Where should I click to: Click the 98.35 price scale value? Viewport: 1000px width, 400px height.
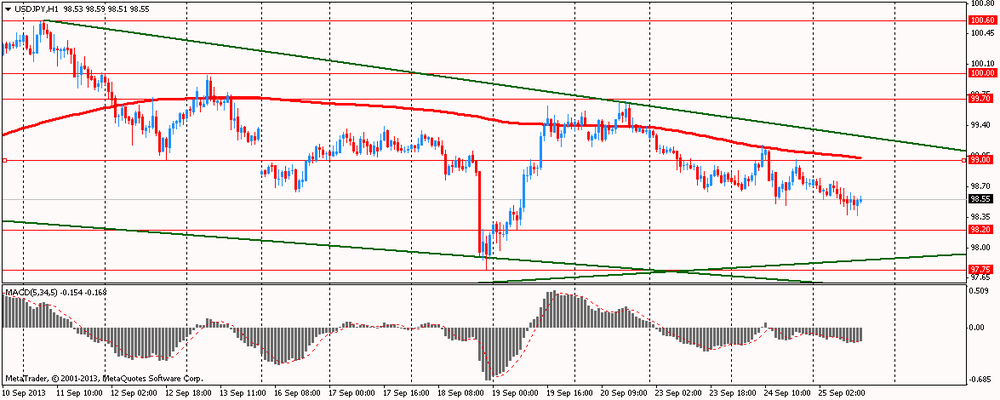coord(980,216)
